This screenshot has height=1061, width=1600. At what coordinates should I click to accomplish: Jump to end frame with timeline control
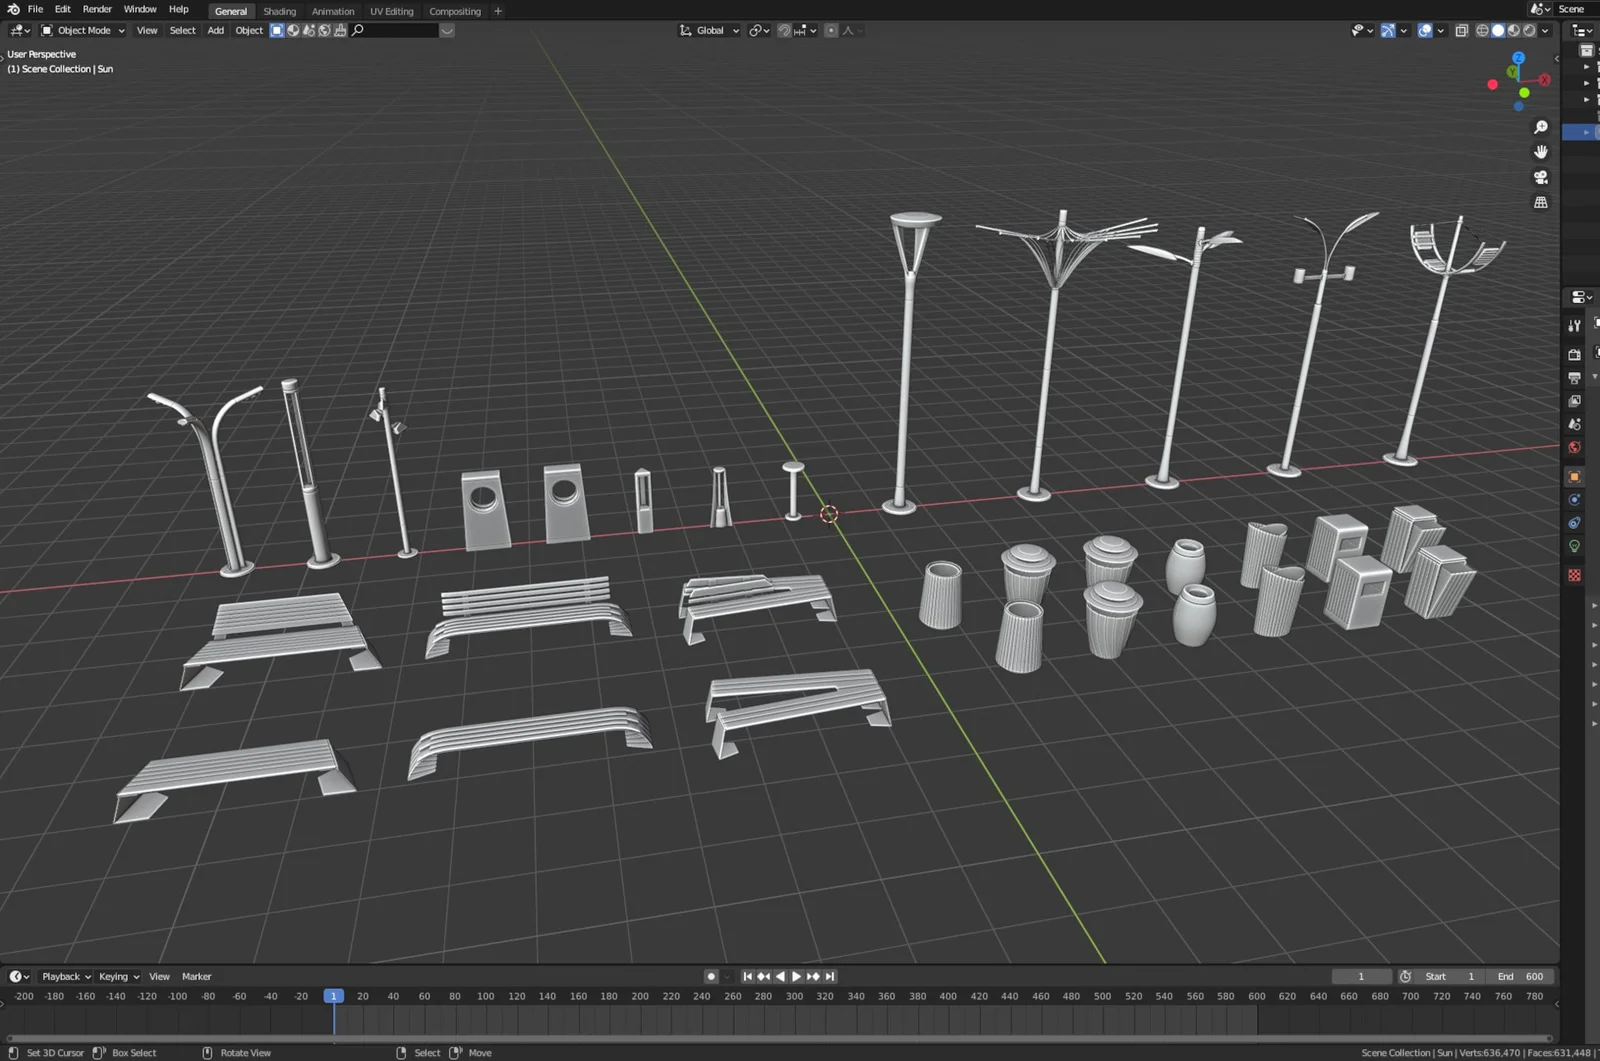coord(829,976)
